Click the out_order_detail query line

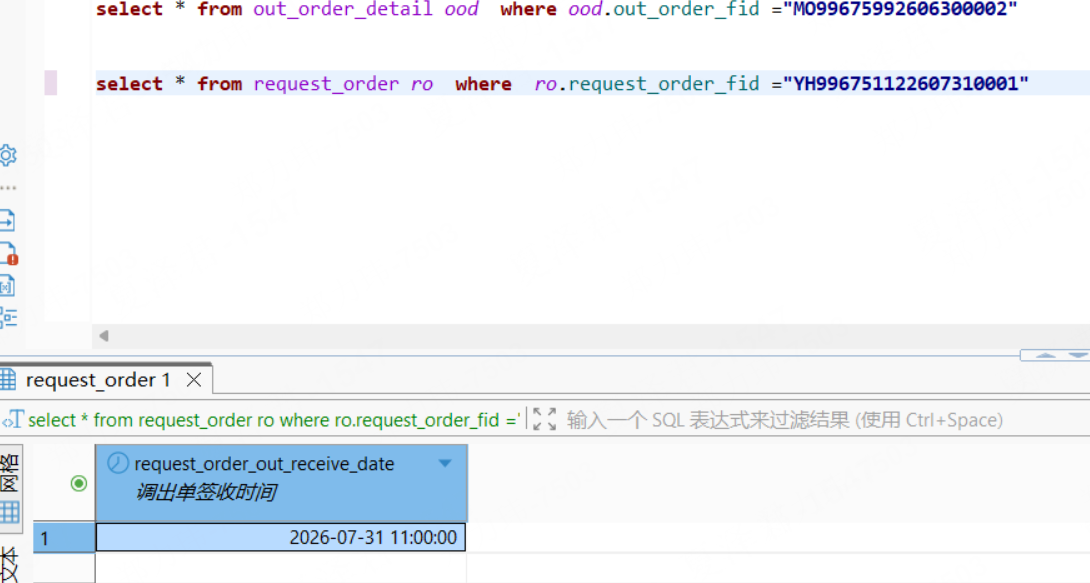pyautogui.click(x=556, y=10)
